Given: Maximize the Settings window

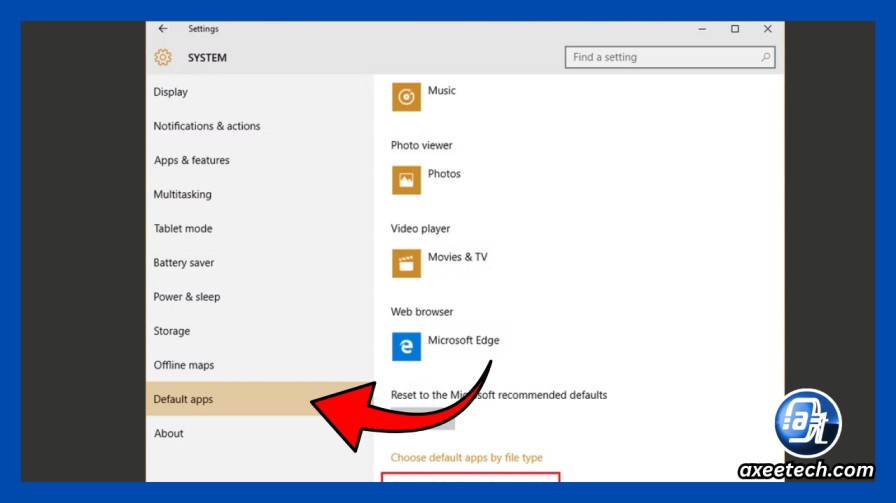Looking at the screenshot, I should coord(735,29).
